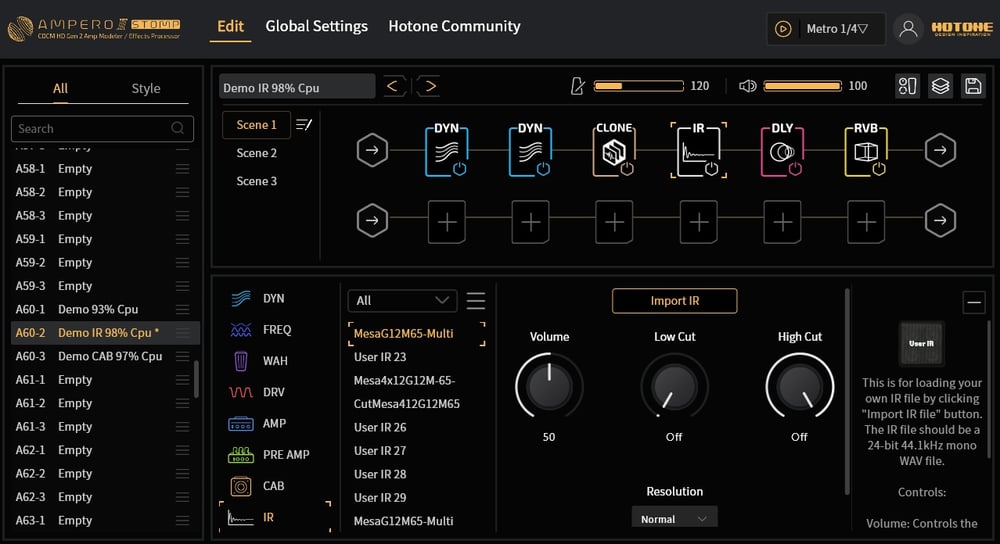Select Scene 2
Image resolution: width=1000 pixels, height=544 pixels.
256,153
